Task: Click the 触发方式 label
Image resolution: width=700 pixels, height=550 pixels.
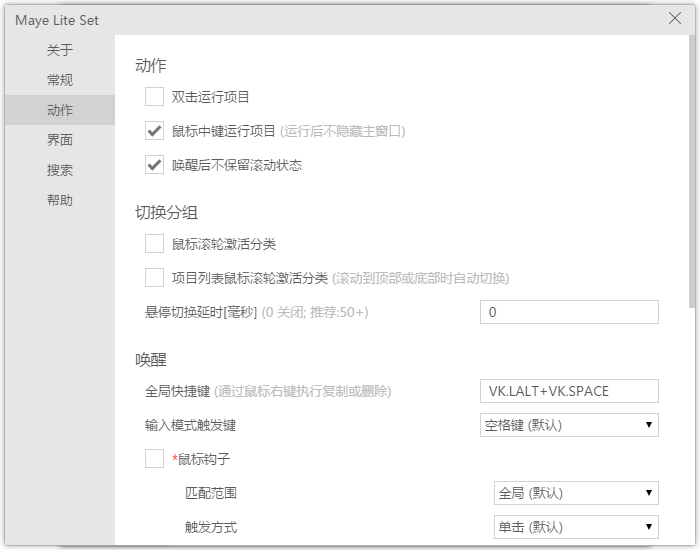Action: click(x=211, y=527)
